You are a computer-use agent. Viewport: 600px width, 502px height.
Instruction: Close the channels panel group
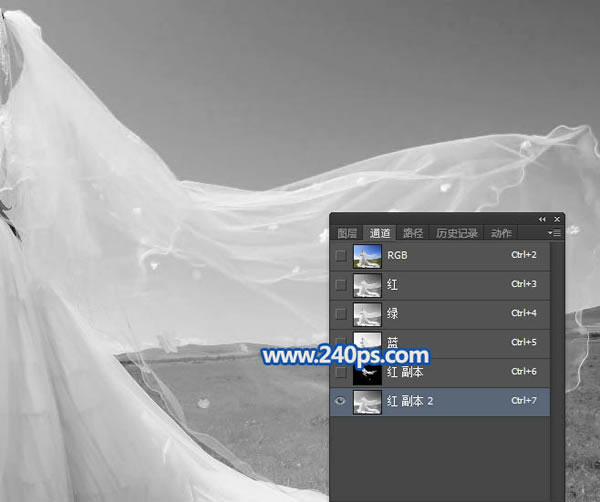coord(557,219)
